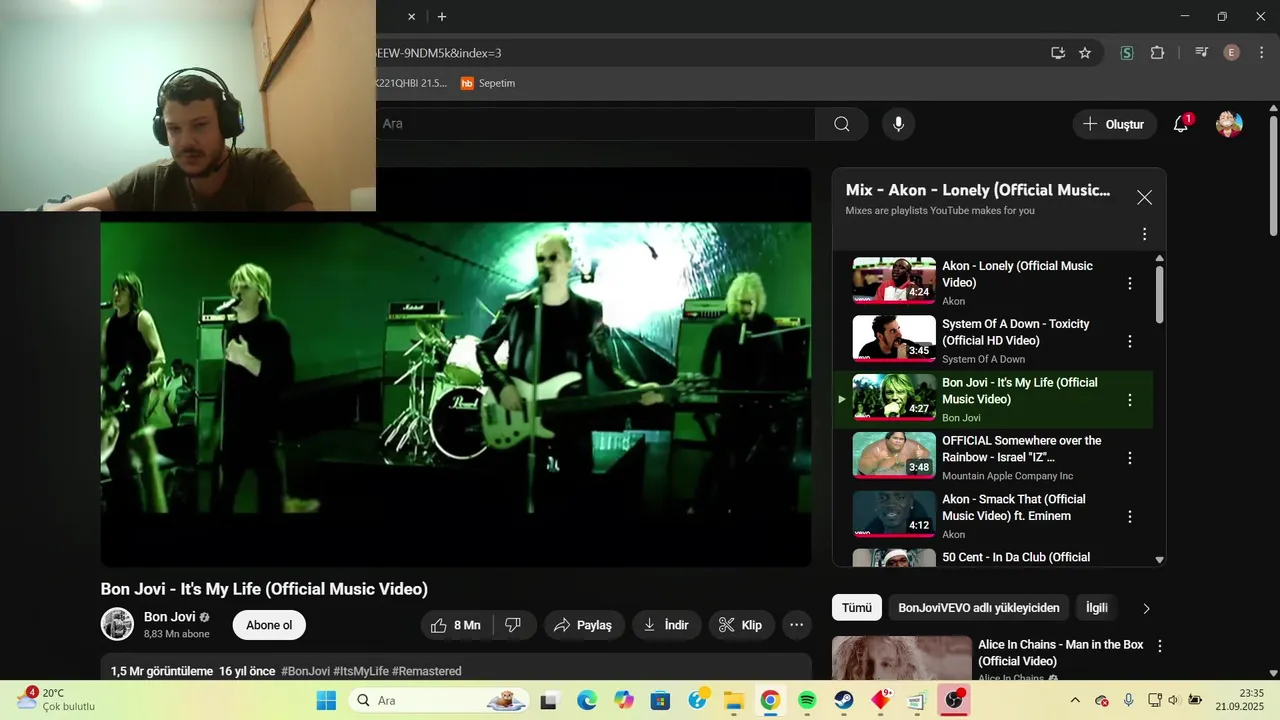This screenshot has width=1280, height=720.
Task: Open Windows Start menu
Action: [x=326, y=700]
